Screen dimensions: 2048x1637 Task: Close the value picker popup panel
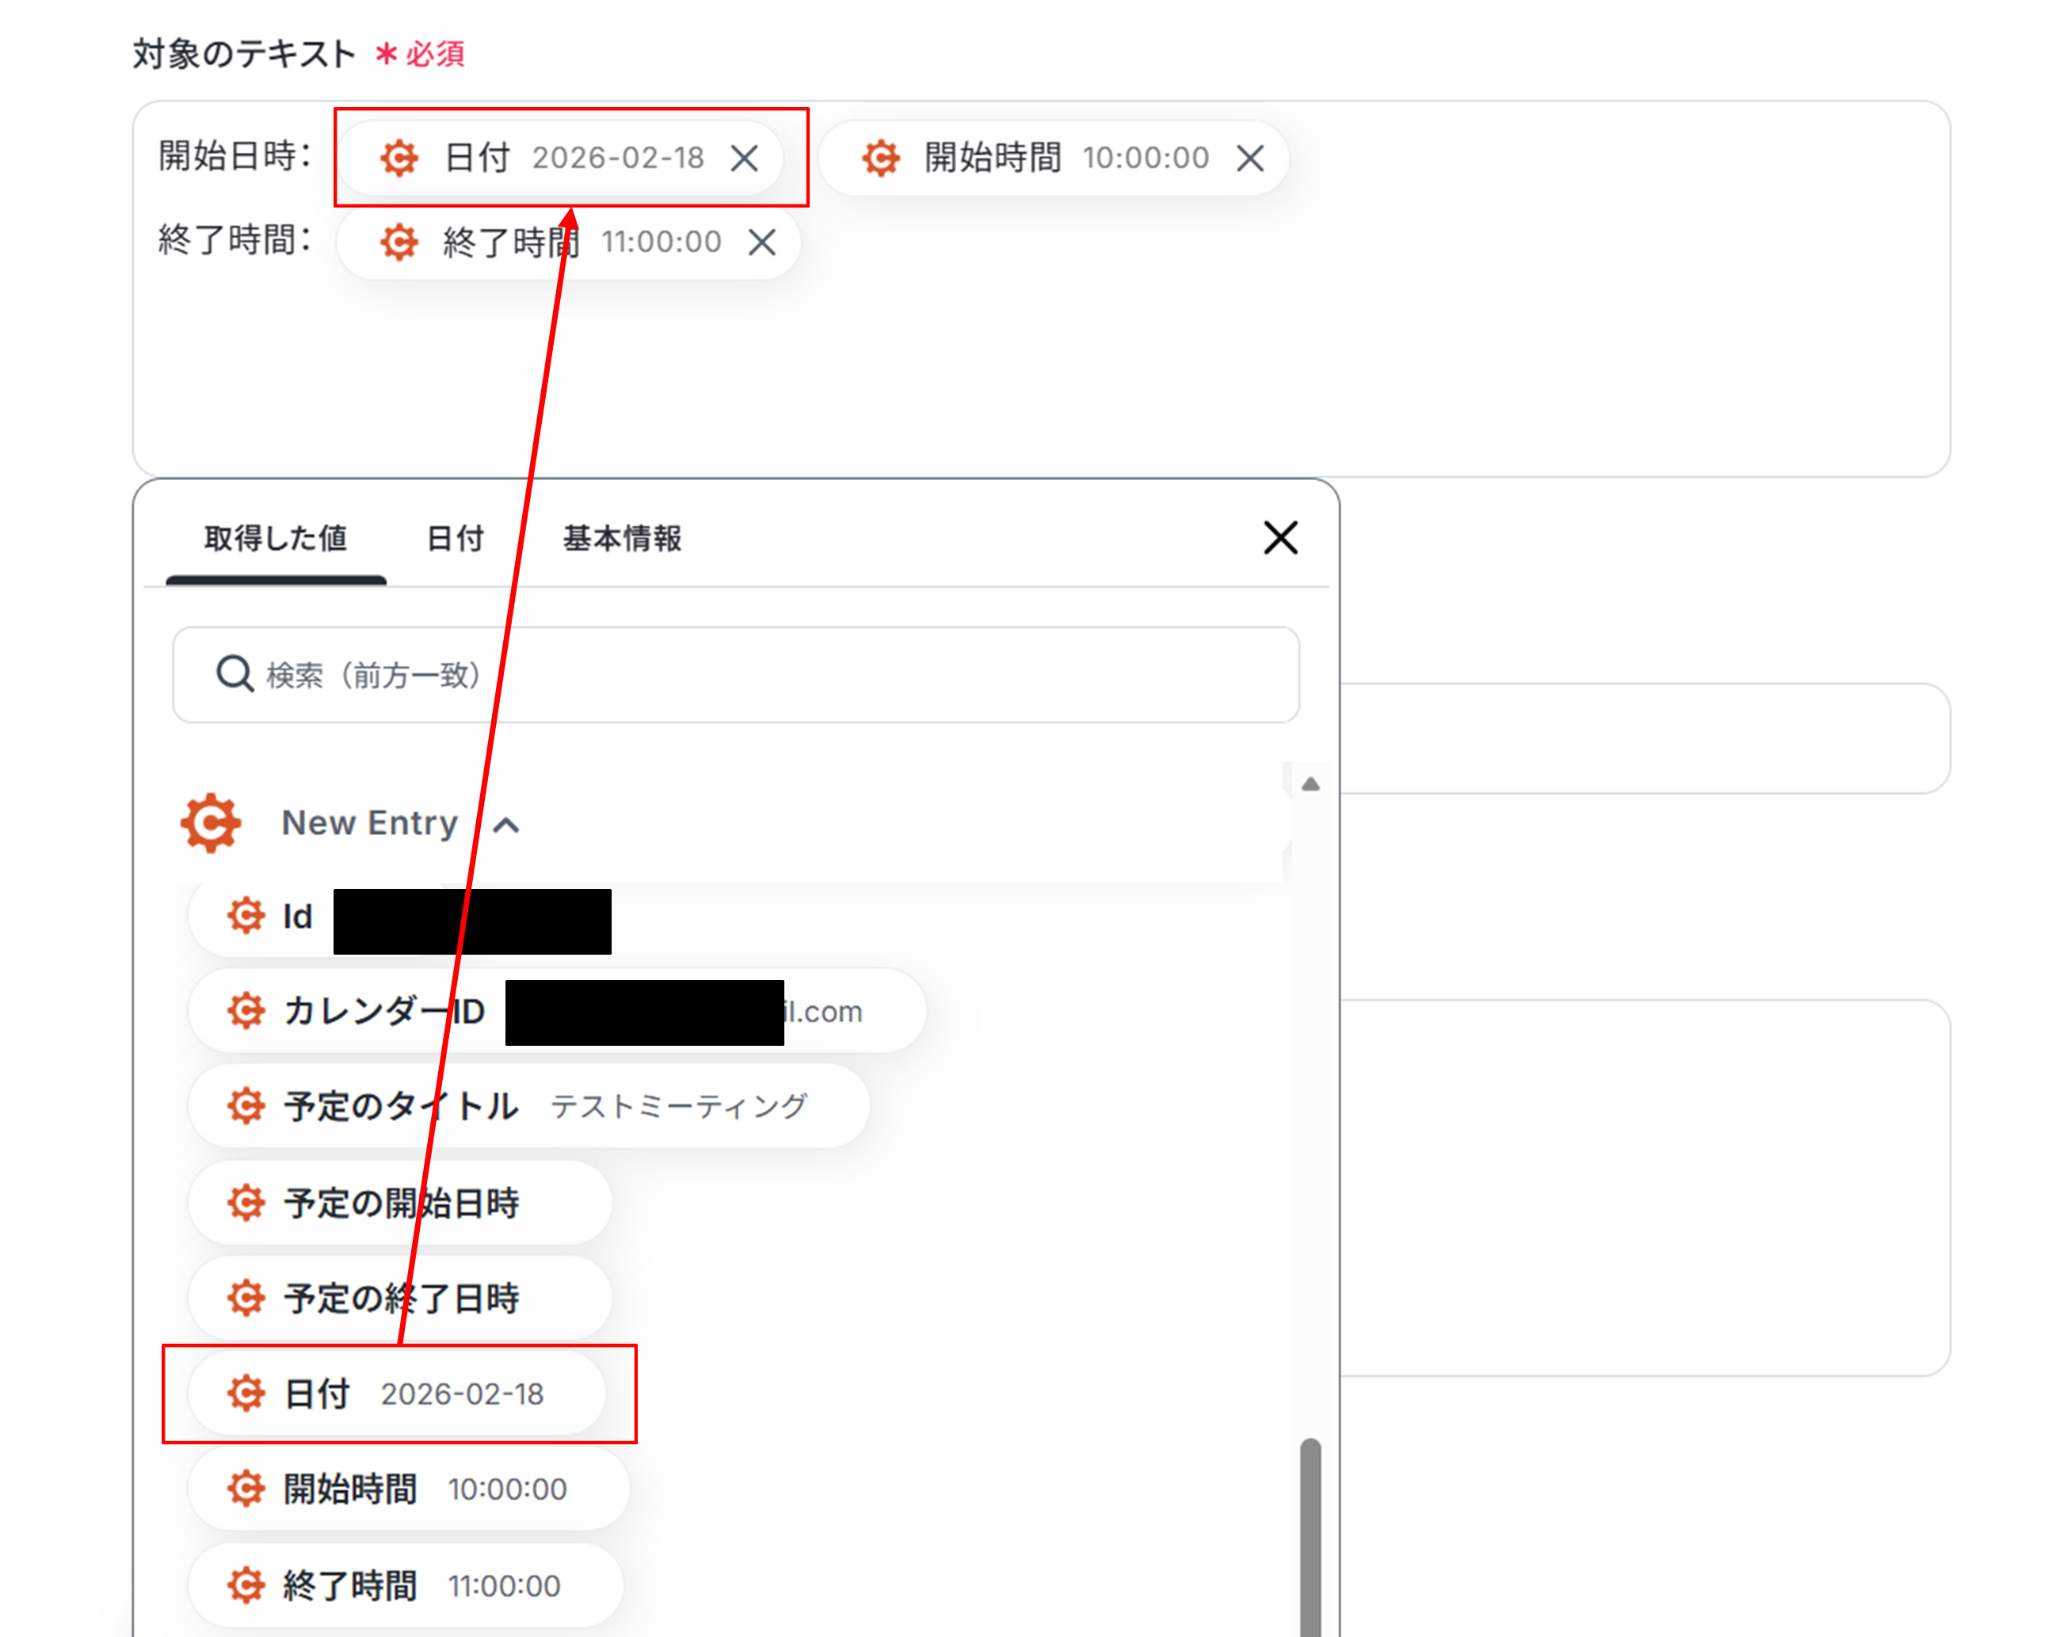click(1280, 538)
